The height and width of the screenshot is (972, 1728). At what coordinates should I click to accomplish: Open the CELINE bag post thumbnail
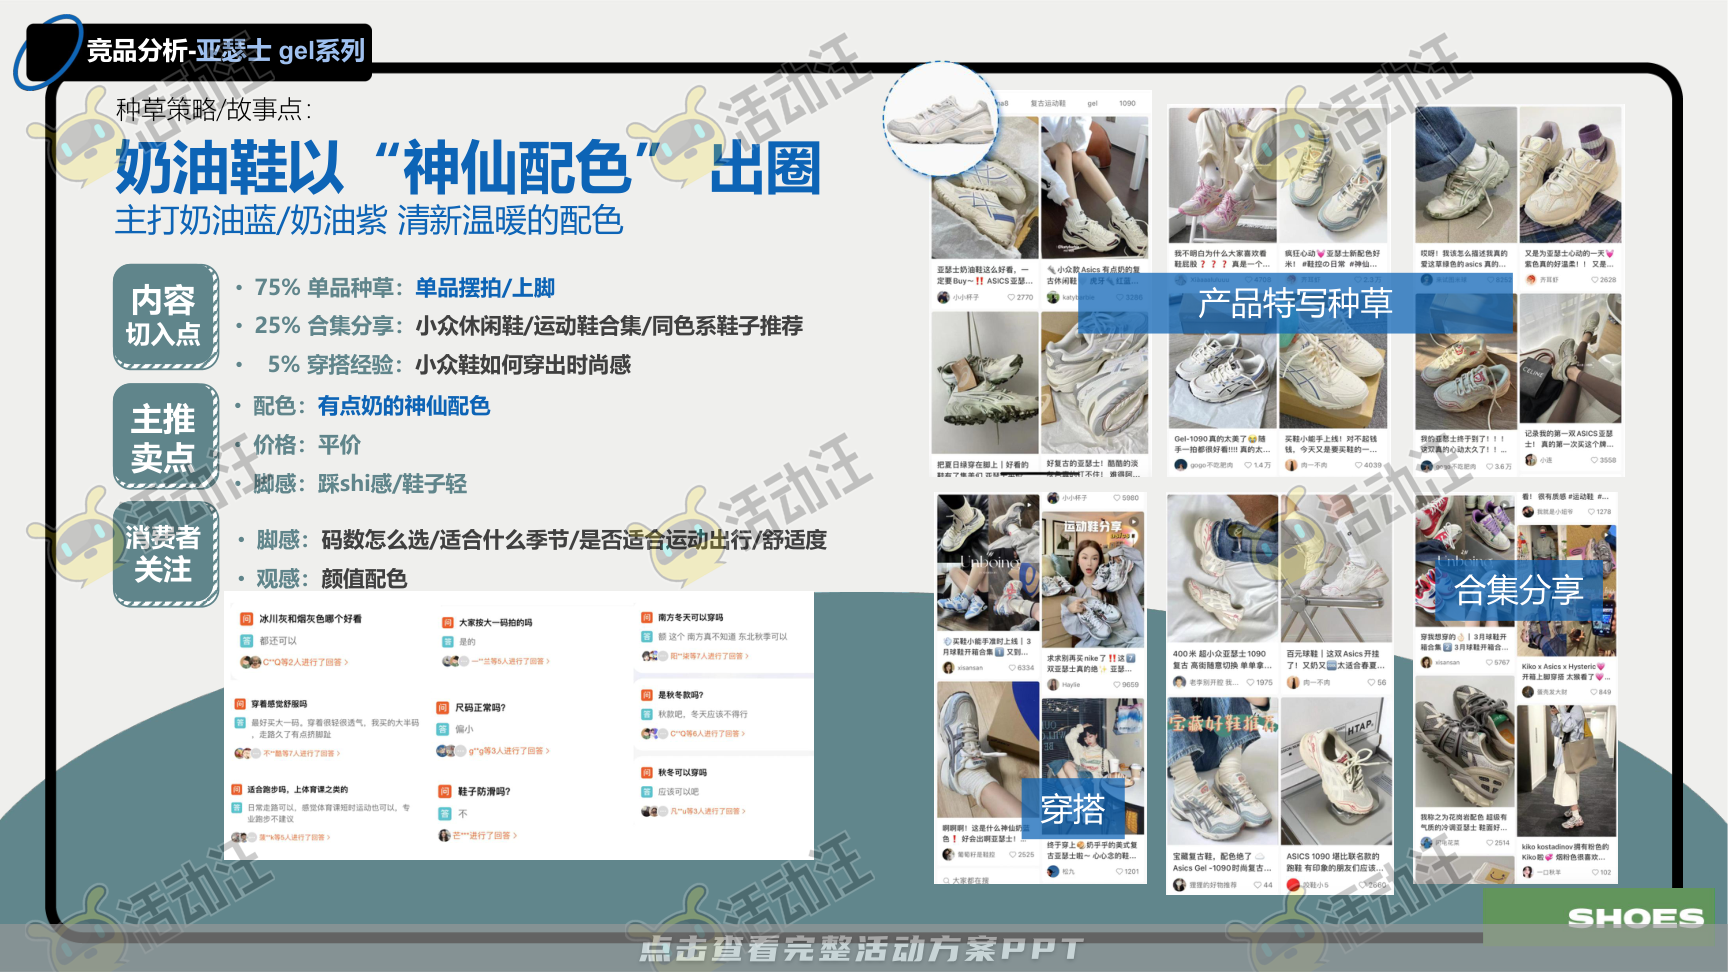(x=1570, y=359)
